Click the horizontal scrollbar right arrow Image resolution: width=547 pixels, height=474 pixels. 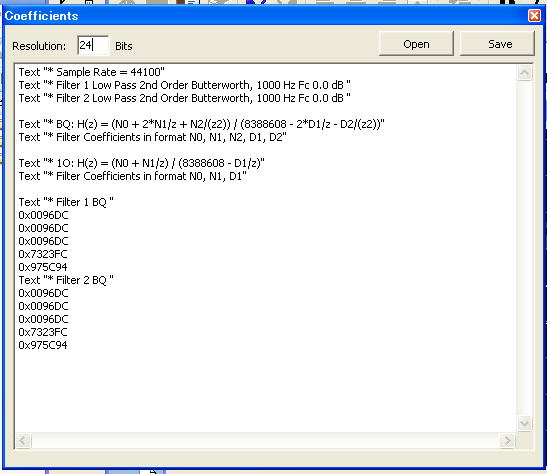507,440
